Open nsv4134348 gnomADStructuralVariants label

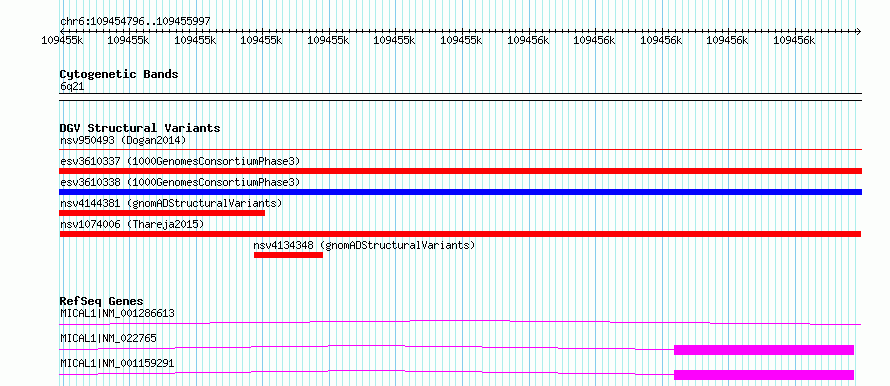(364, 245)
